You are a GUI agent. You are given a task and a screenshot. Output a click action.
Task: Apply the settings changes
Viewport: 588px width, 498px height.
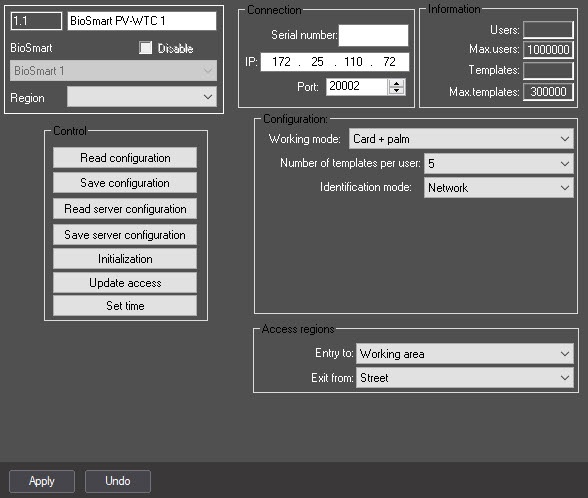(42, 481)
